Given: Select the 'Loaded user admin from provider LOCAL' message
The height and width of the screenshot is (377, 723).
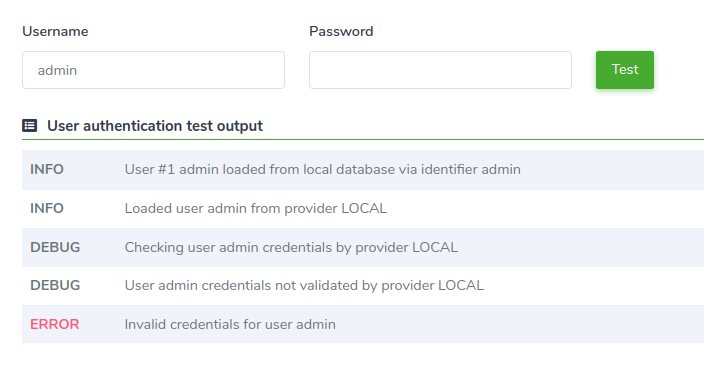Looking at the screenshot, I should [256, 208].
